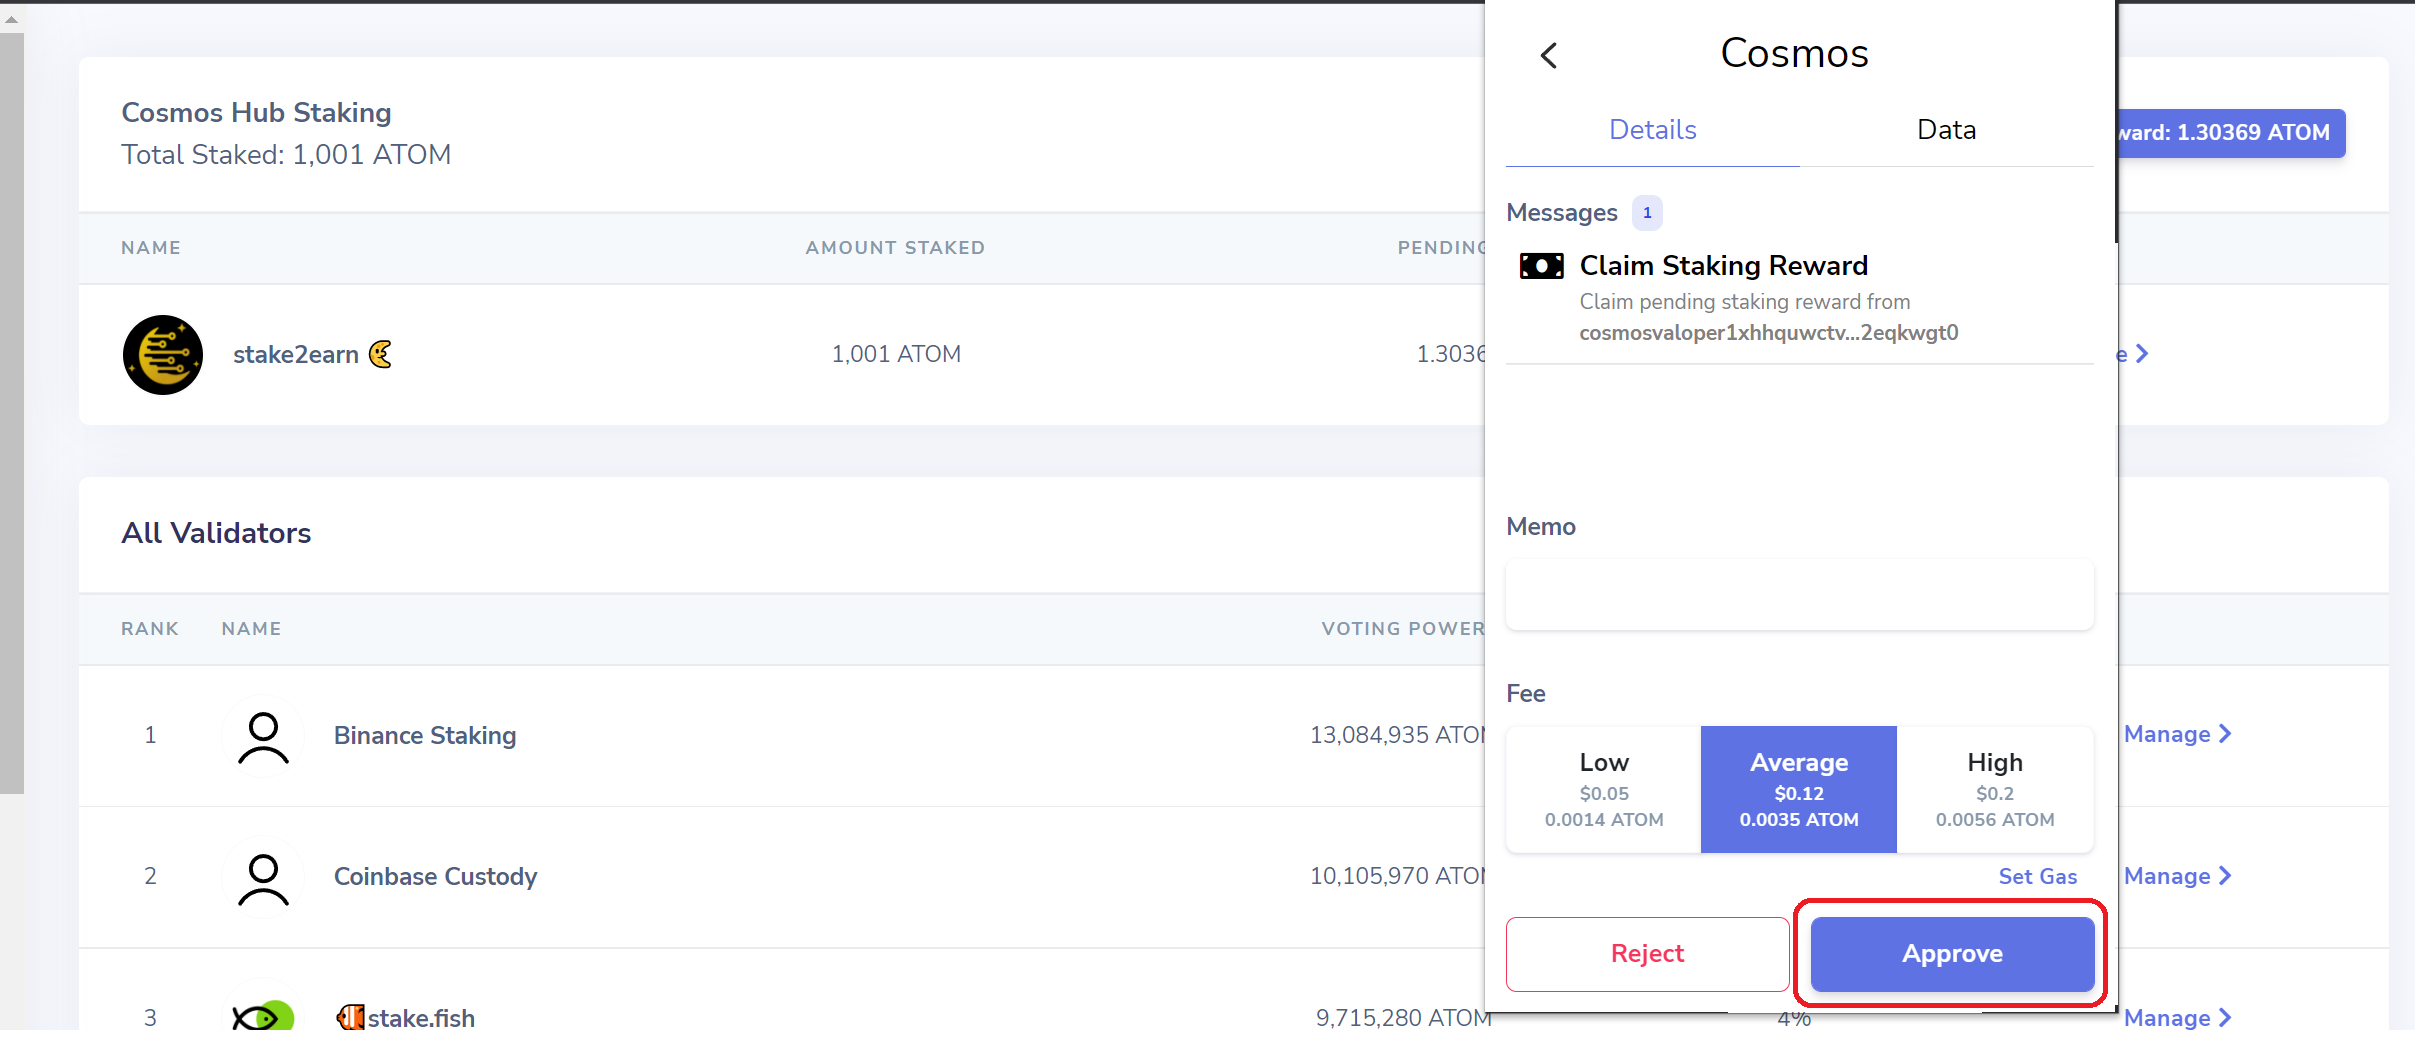Click the page vertical scrollbar thumb
The height and width of the screenshot is (1045, 2415).
point(12,413)
